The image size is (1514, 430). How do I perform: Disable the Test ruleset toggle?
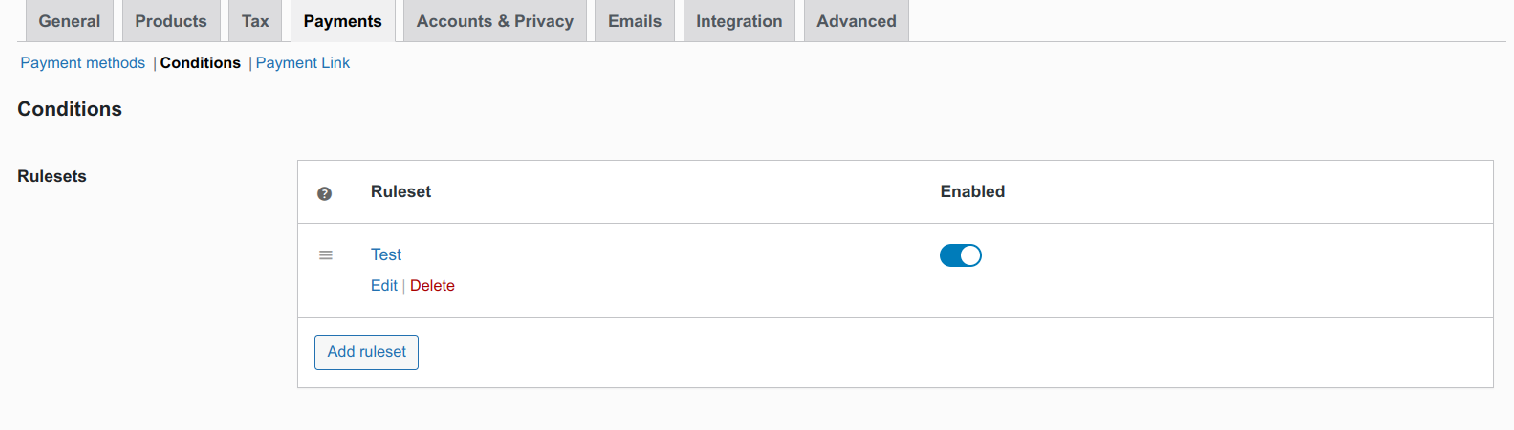(x=960, y=256)
